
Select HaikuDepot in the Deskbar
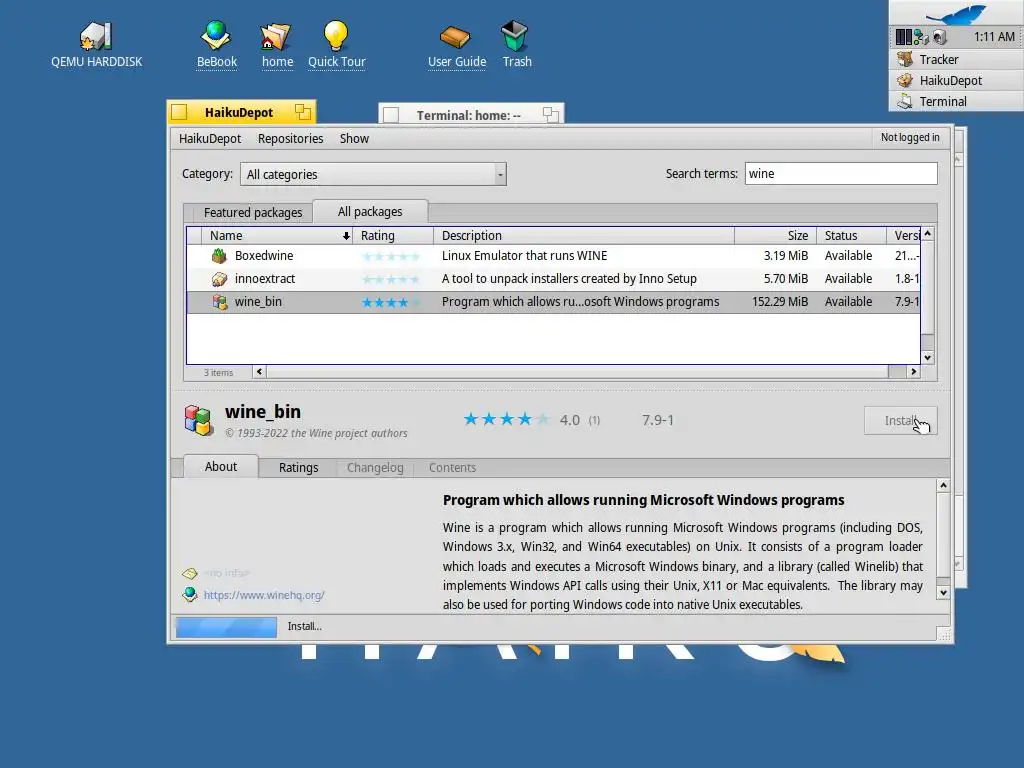click(x=956, y=80)
